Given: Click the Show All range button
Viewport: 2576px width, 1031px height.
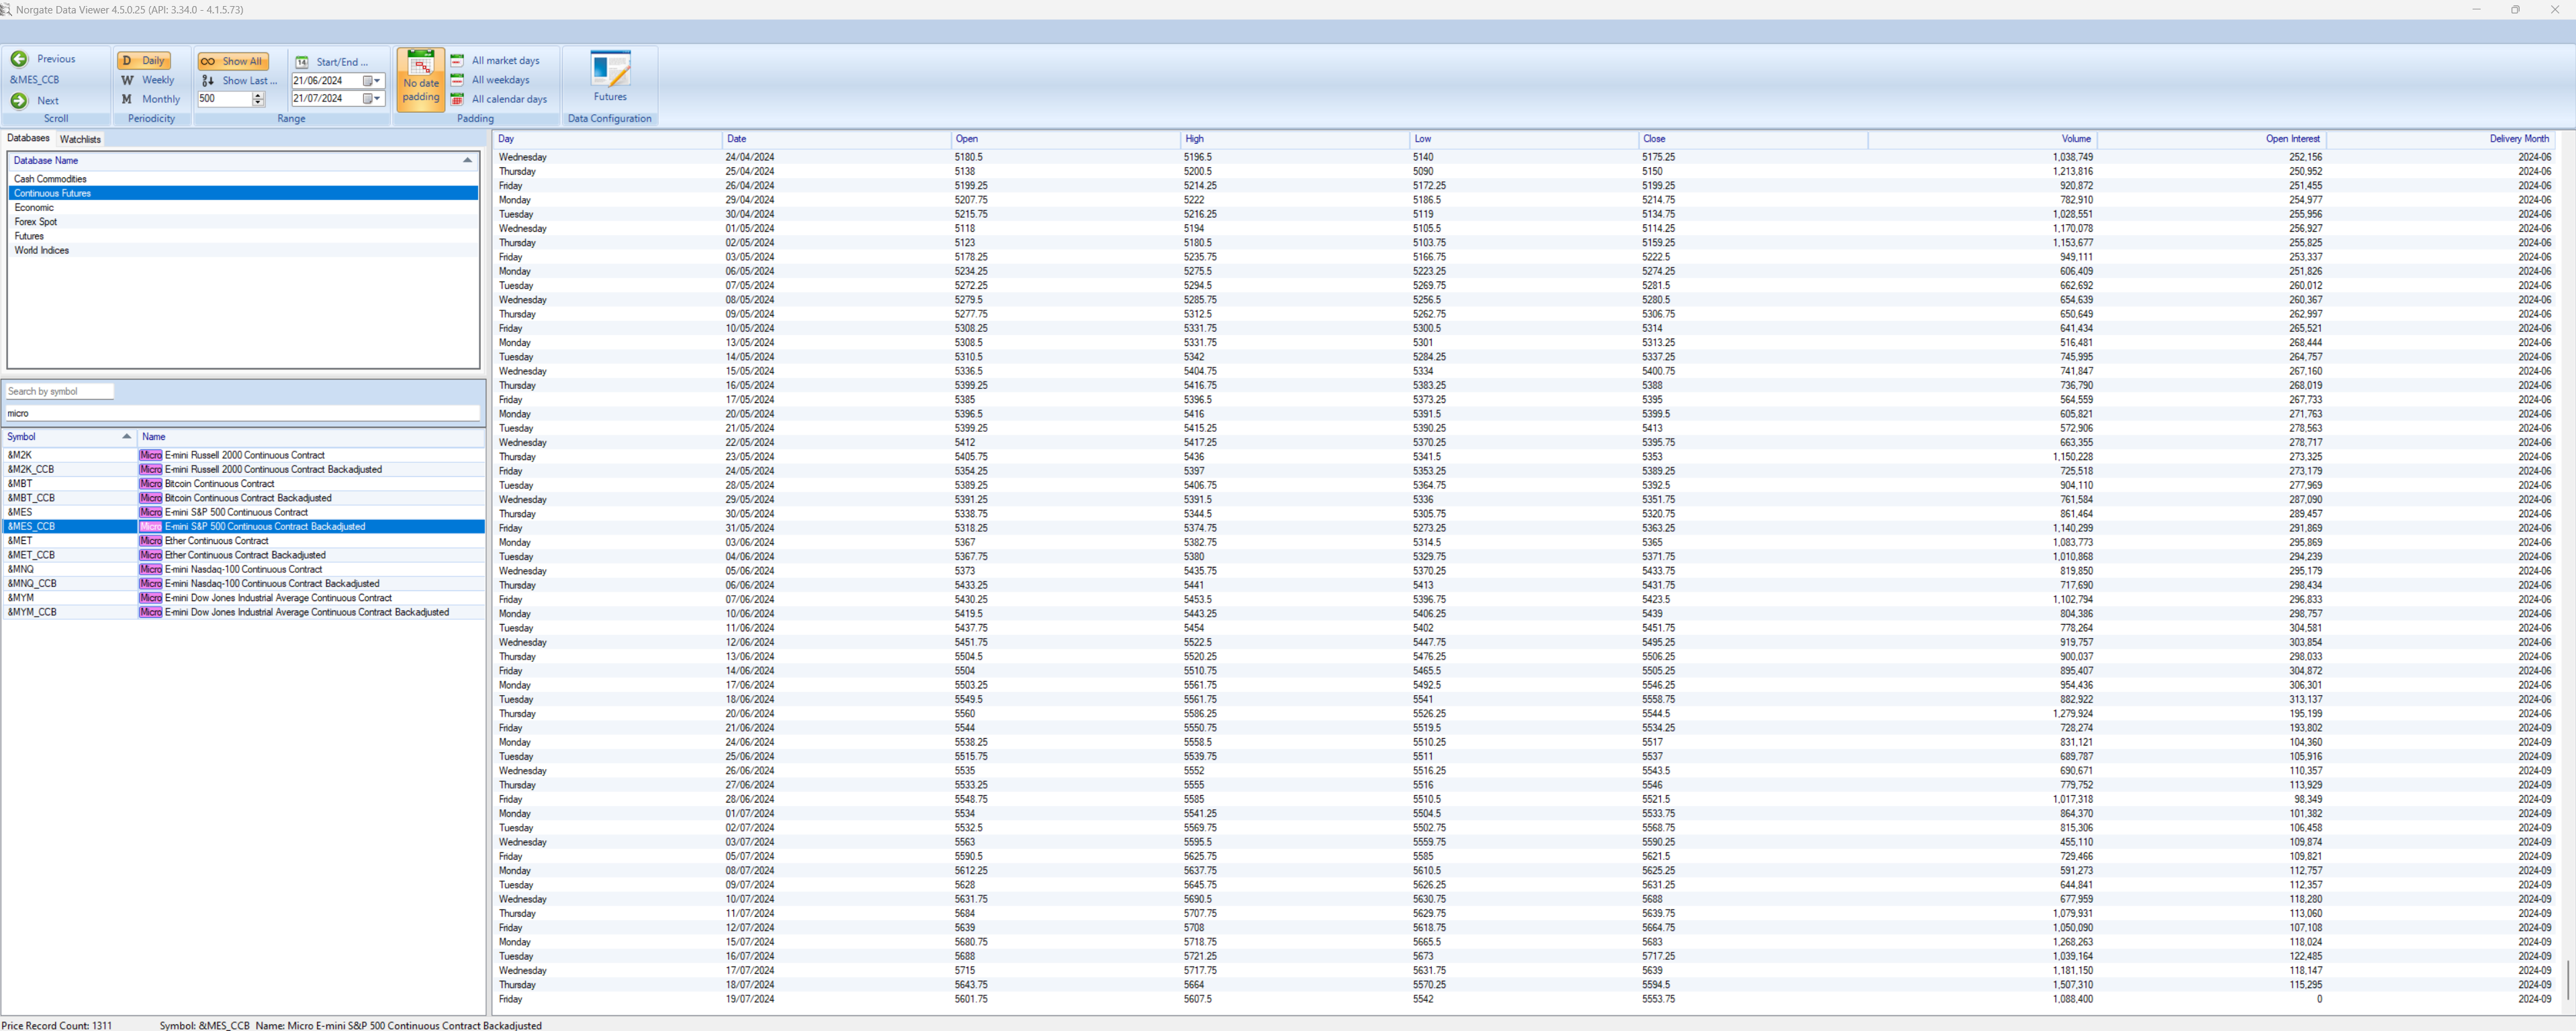Looking at the screenshot, I should [x=233, y=61].
